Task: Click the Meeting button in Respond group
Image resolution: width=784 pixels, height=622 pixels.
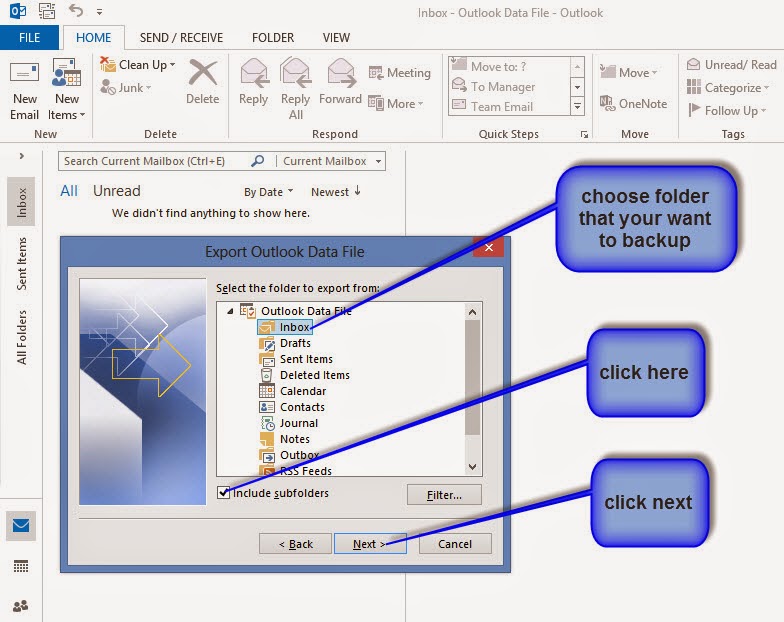Action: pyautogui.click(x=400, y=73)
